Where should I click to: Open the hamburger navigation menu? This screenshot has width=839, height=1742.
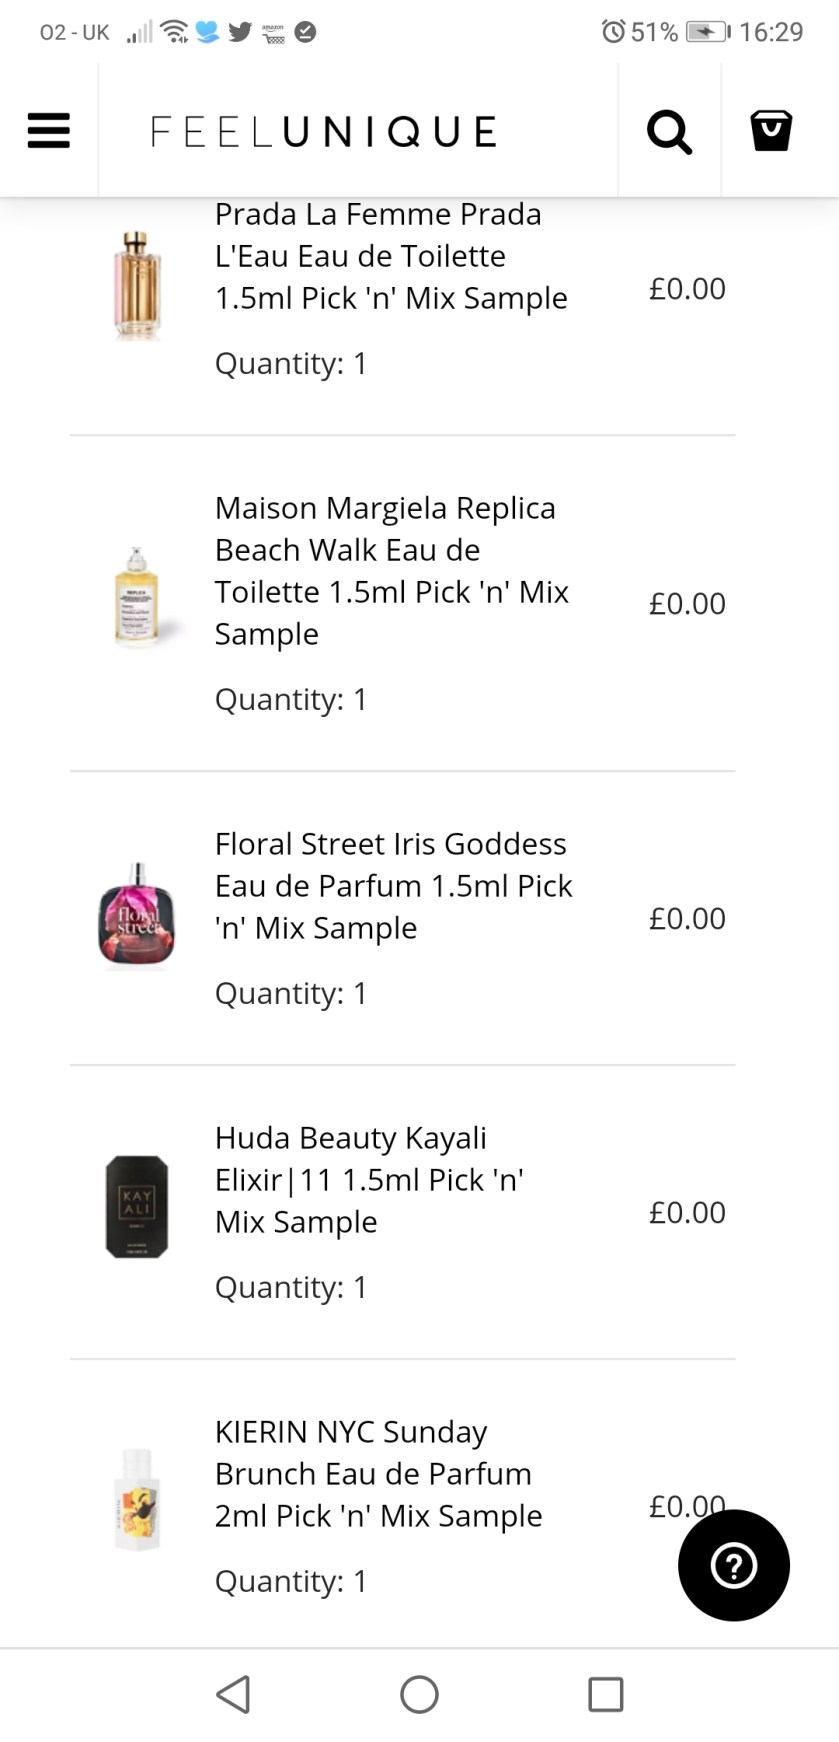click(x=48, y=130)
